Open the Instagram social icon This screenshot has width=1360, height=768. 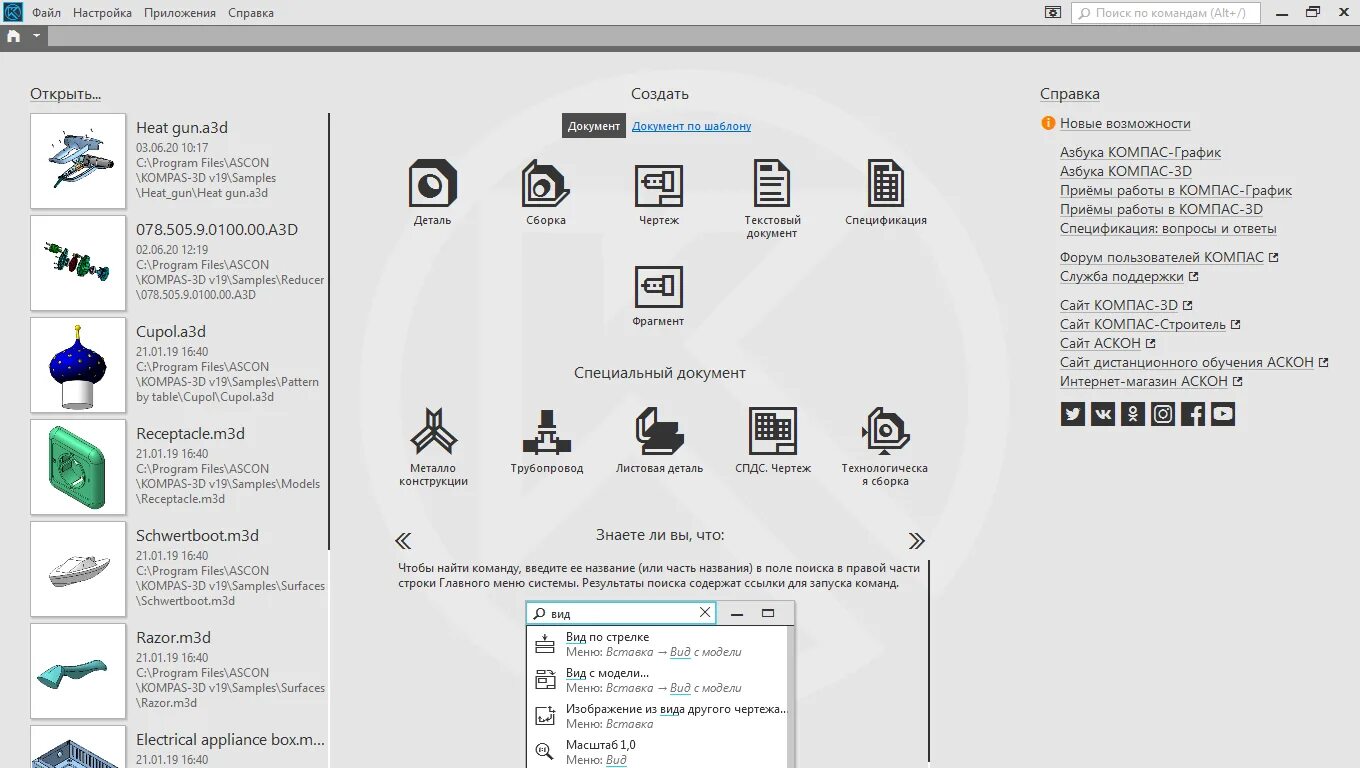pyautogui.click(x=1163, y=414)
